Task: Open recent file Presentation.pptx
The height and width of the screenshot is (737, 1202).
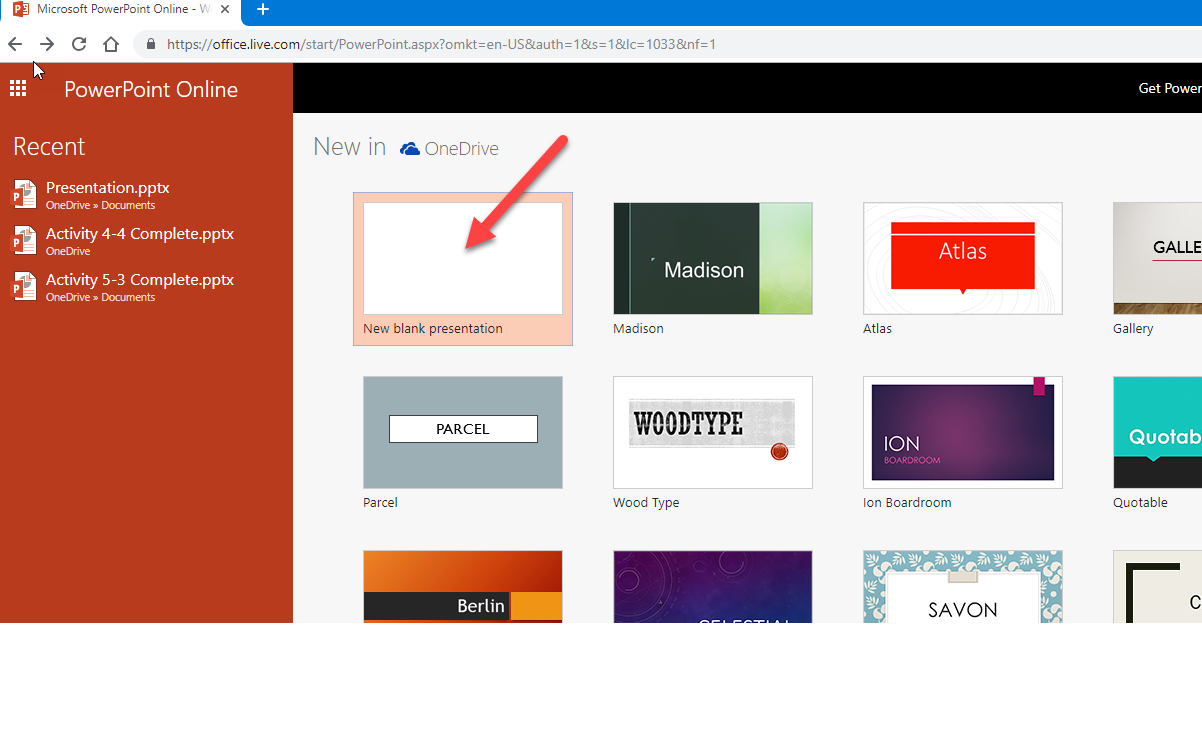Action: point(108,187)
